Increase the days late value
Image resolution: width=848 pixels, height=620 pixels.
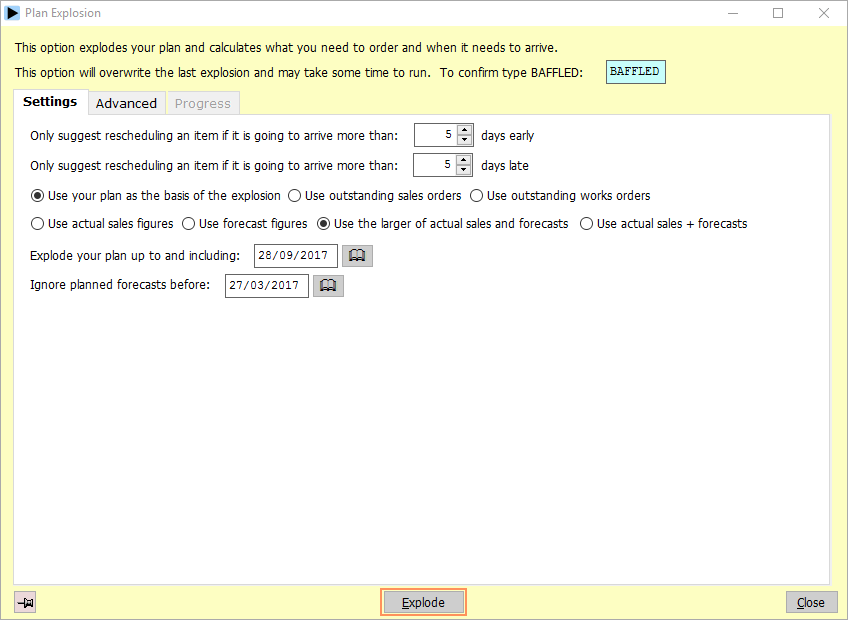coord(463,160)
